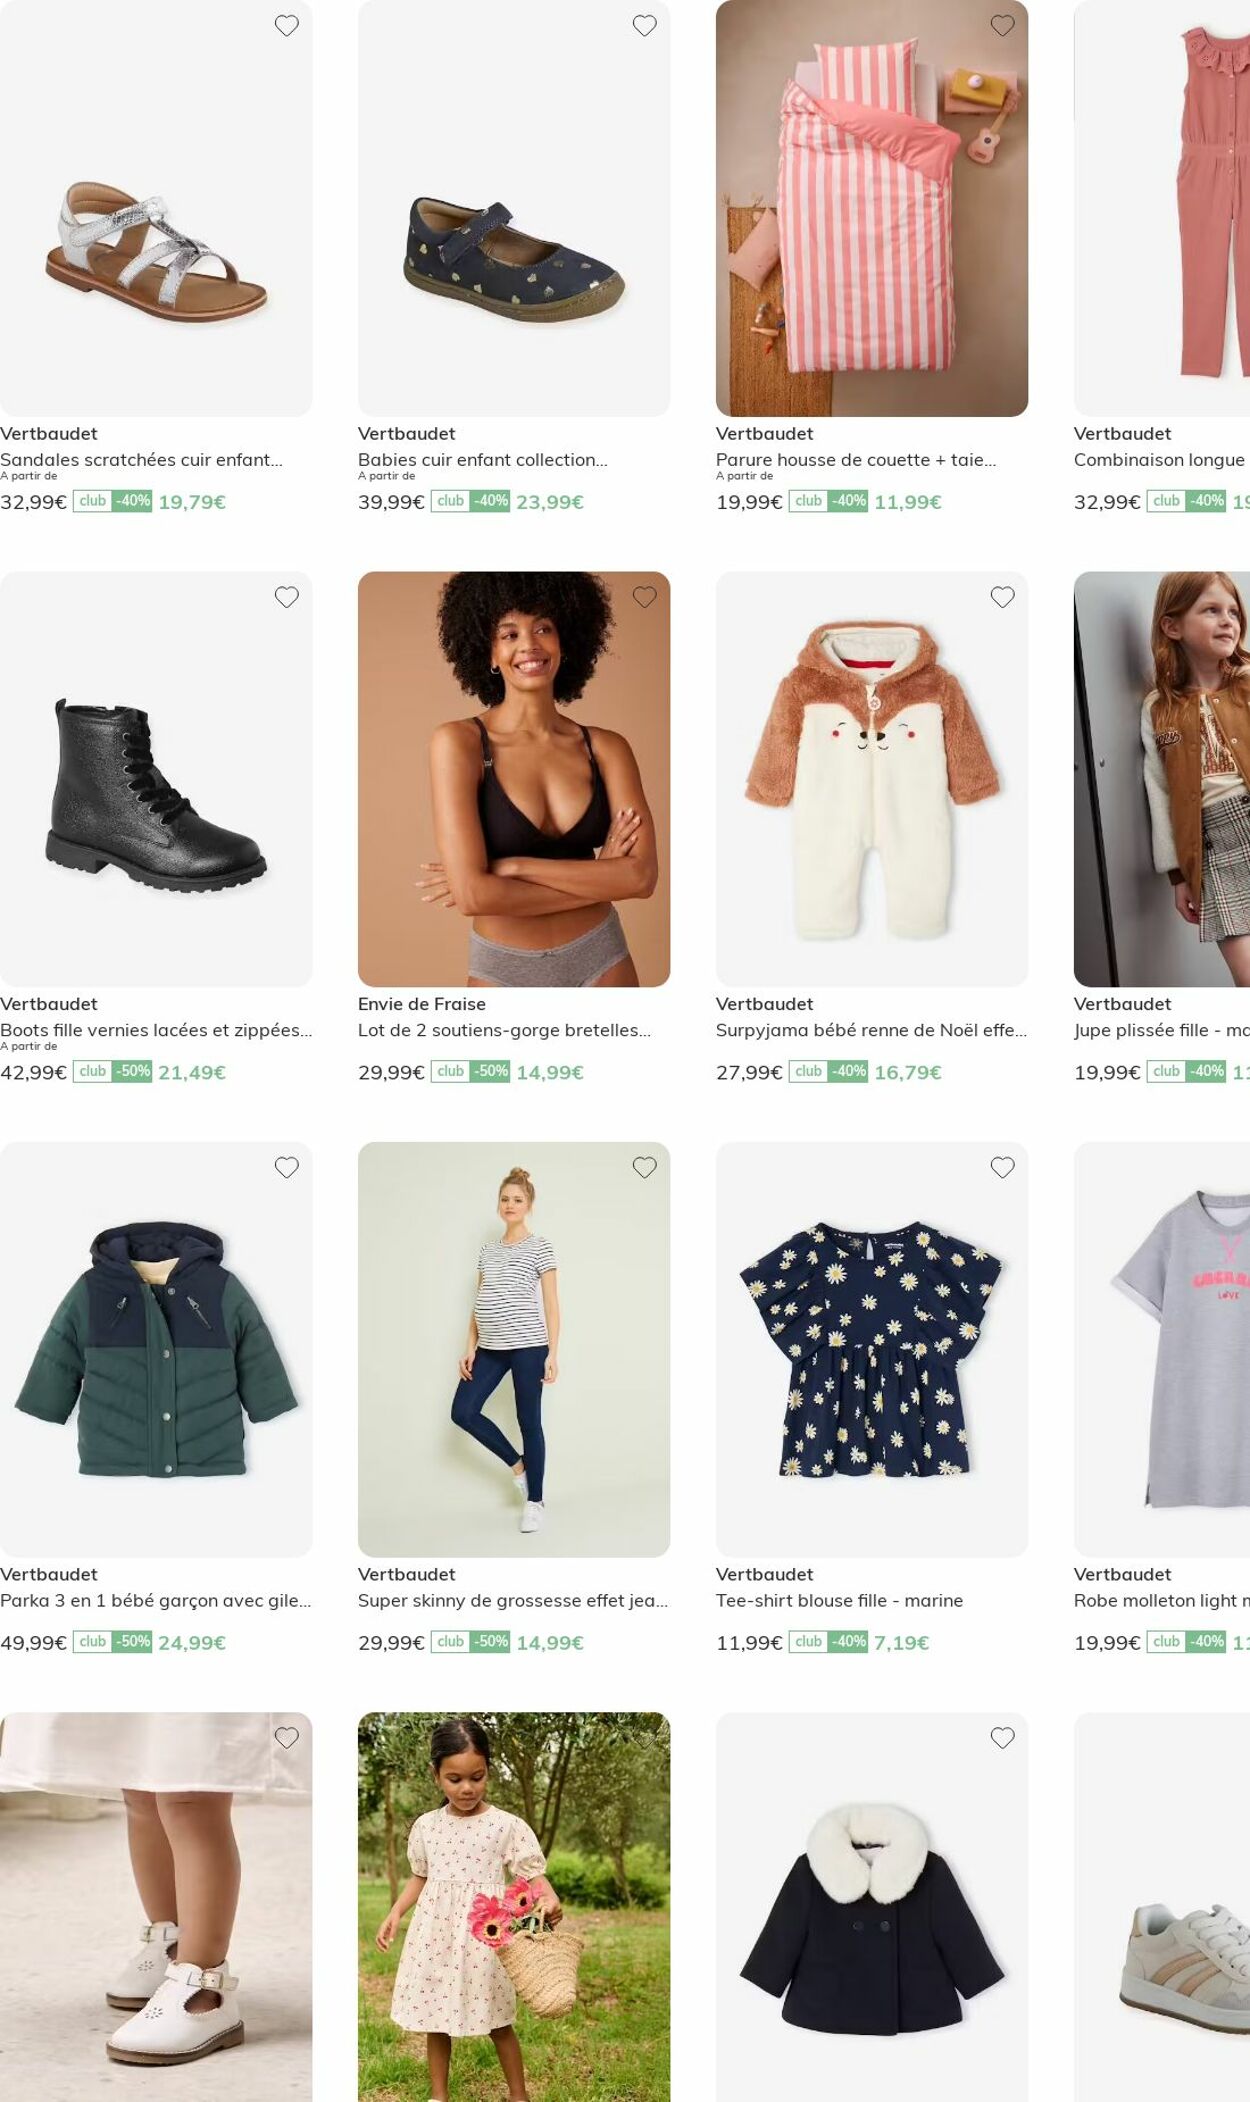Save navy coat with fur collar to wishlist
This screenshot has height=2102, width=1250.
1002,1738
